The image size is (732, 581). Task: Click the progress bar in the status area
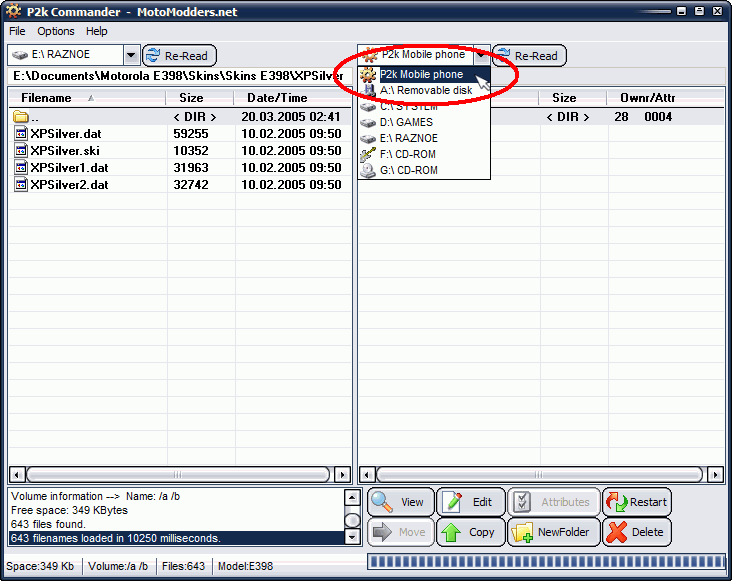[x=546, y=561]
